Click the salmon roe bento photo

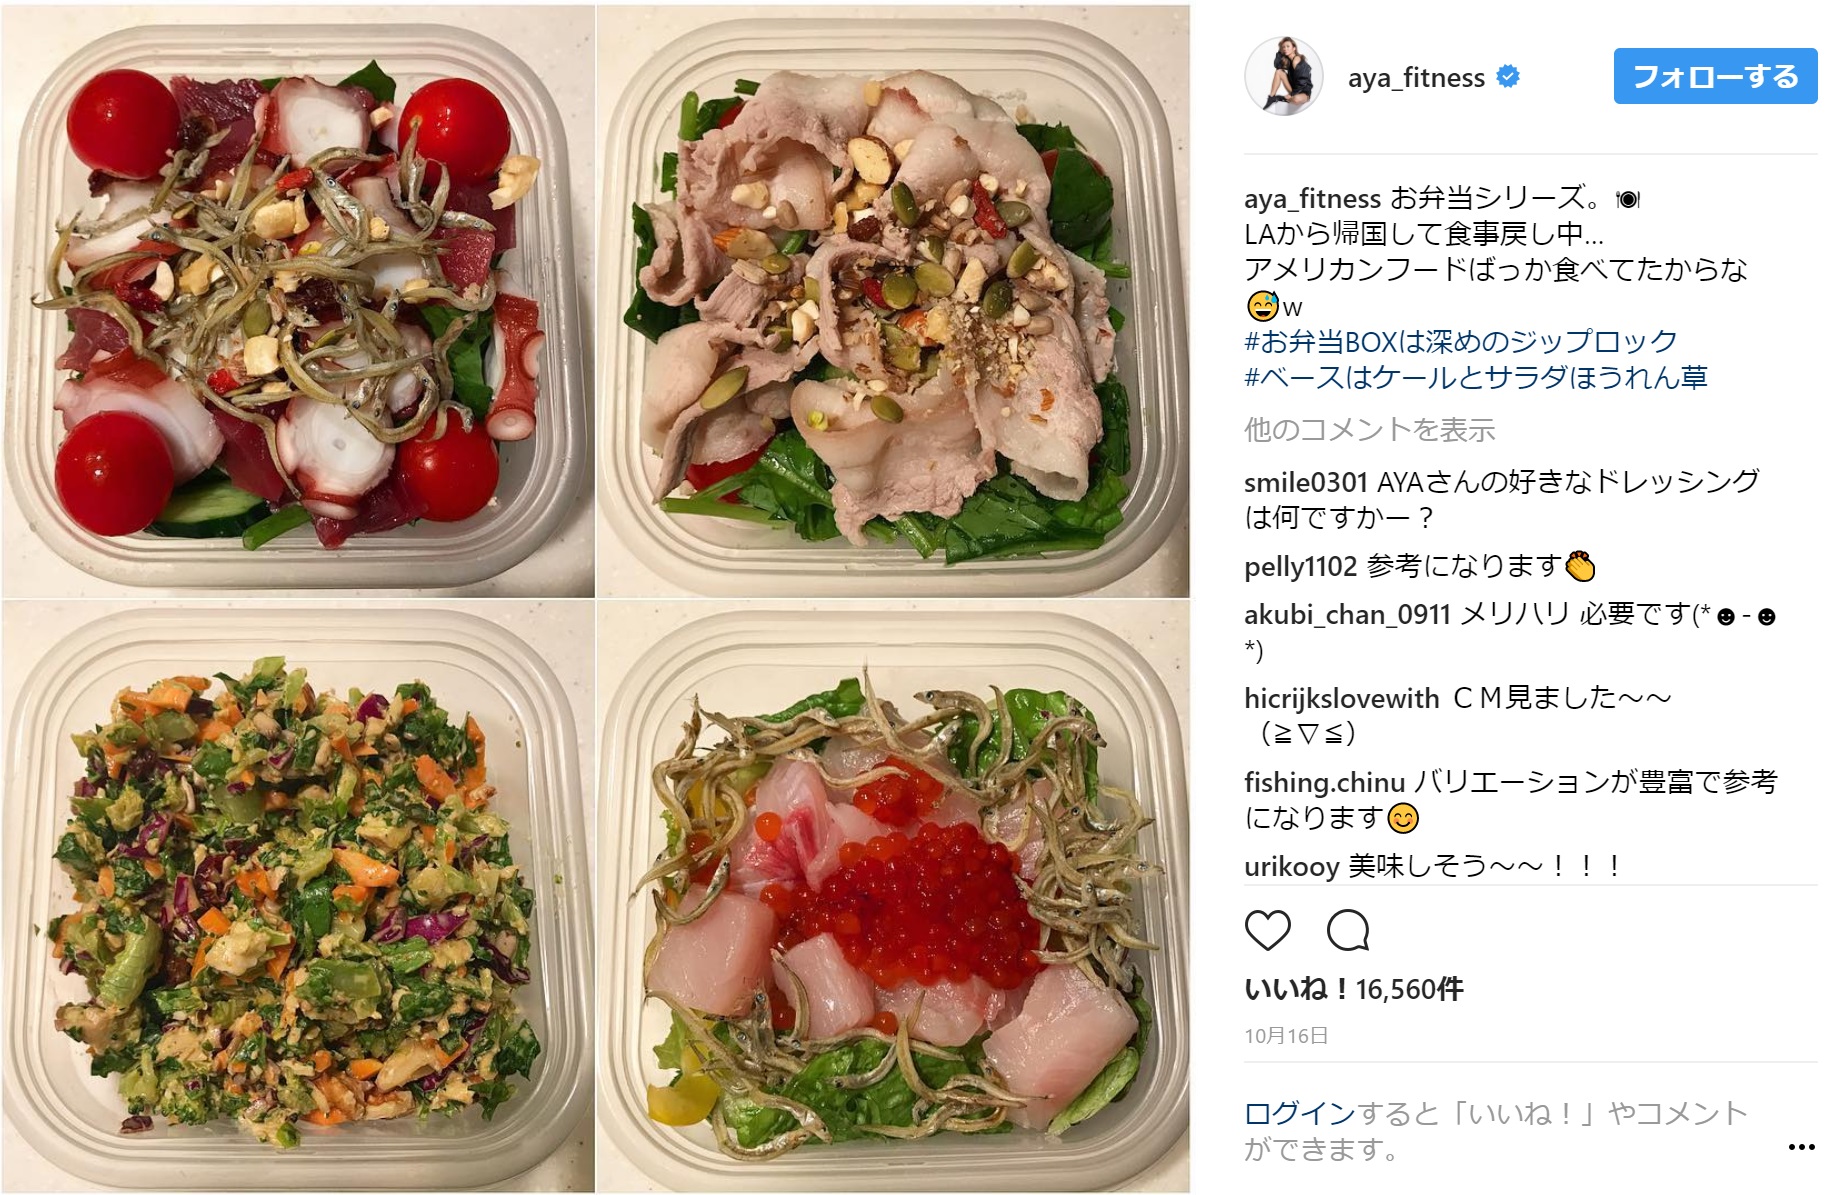[893, 896]
